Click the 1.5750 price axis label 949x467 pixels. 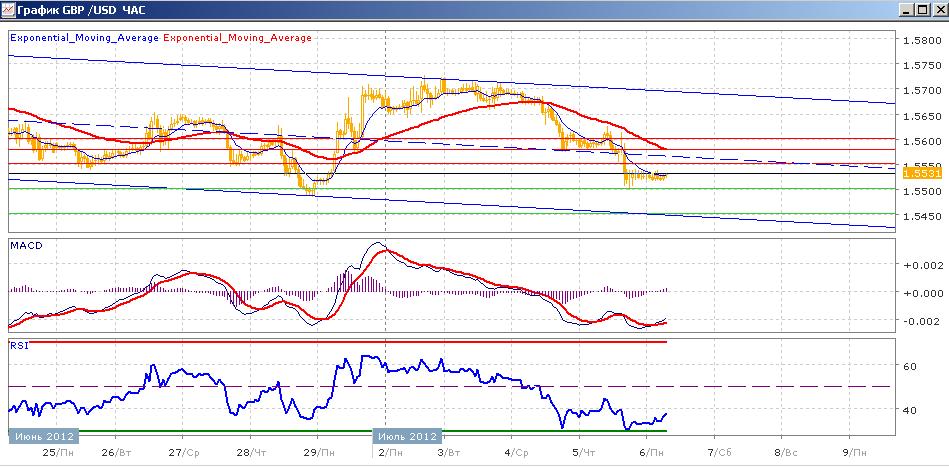[x=922, y=65]
